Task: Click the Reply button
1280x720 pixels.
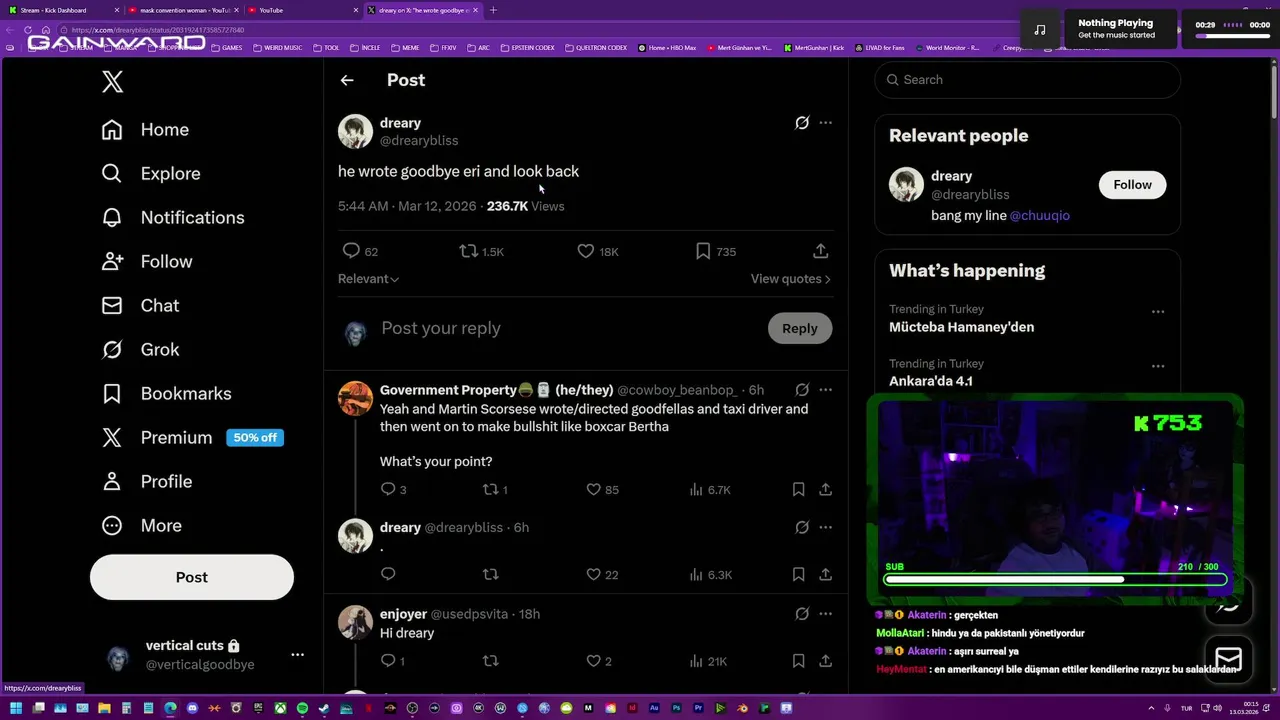Action: click(x=800, y=328)
